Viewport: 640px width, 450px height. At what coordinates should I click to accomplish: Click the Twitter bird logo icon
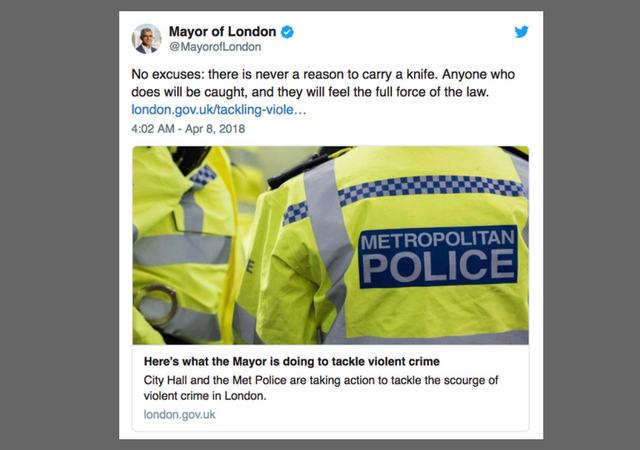[x=521, y=31]
